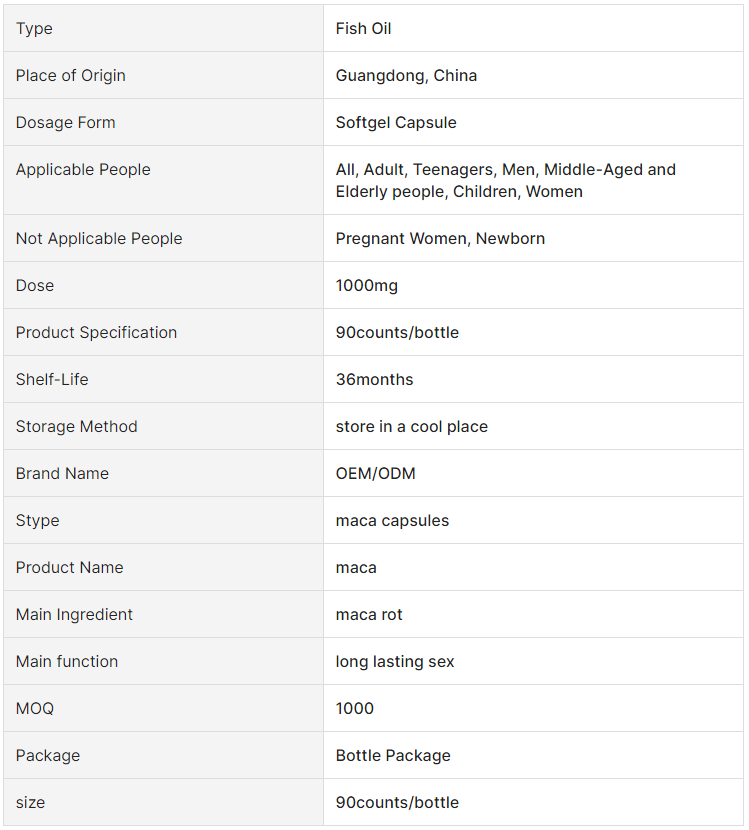The width and height of the screenshot is (749, 830).
Task: Select the Not Applicable People label
Action: 99,239
